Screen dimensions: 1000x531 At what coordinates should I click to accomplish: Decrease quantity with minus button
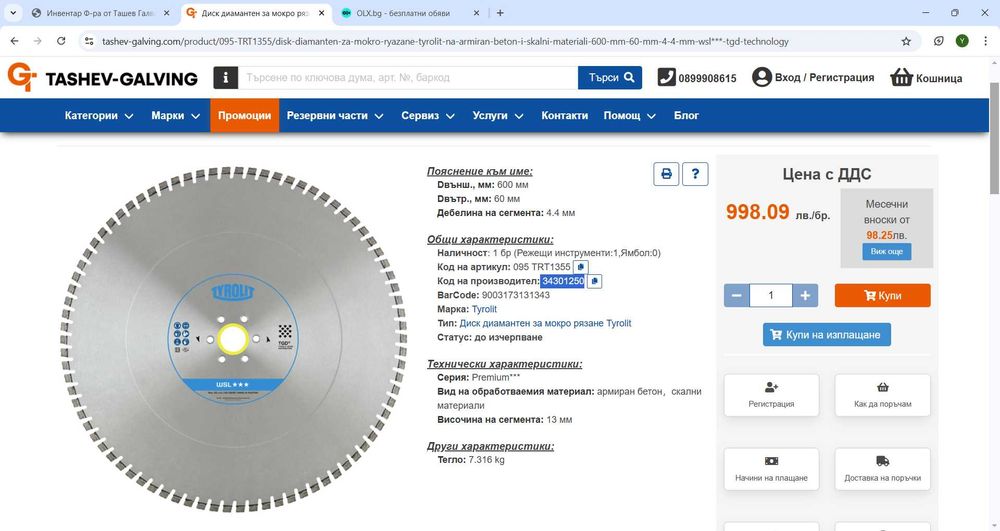coord(737,295)
